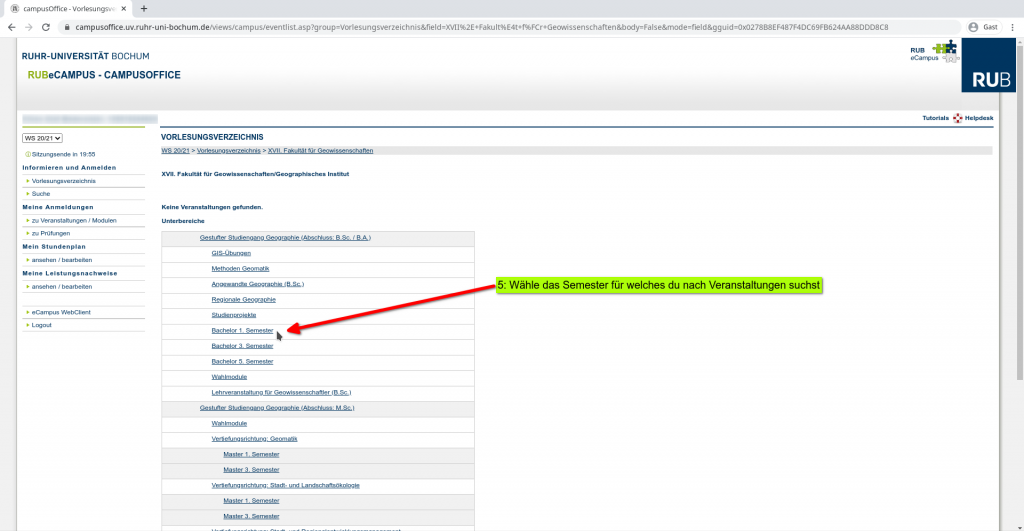Click the RUB eCampus puzzle logo
The height and width of the screenshot is (531, 1024).
coord(943,50)
